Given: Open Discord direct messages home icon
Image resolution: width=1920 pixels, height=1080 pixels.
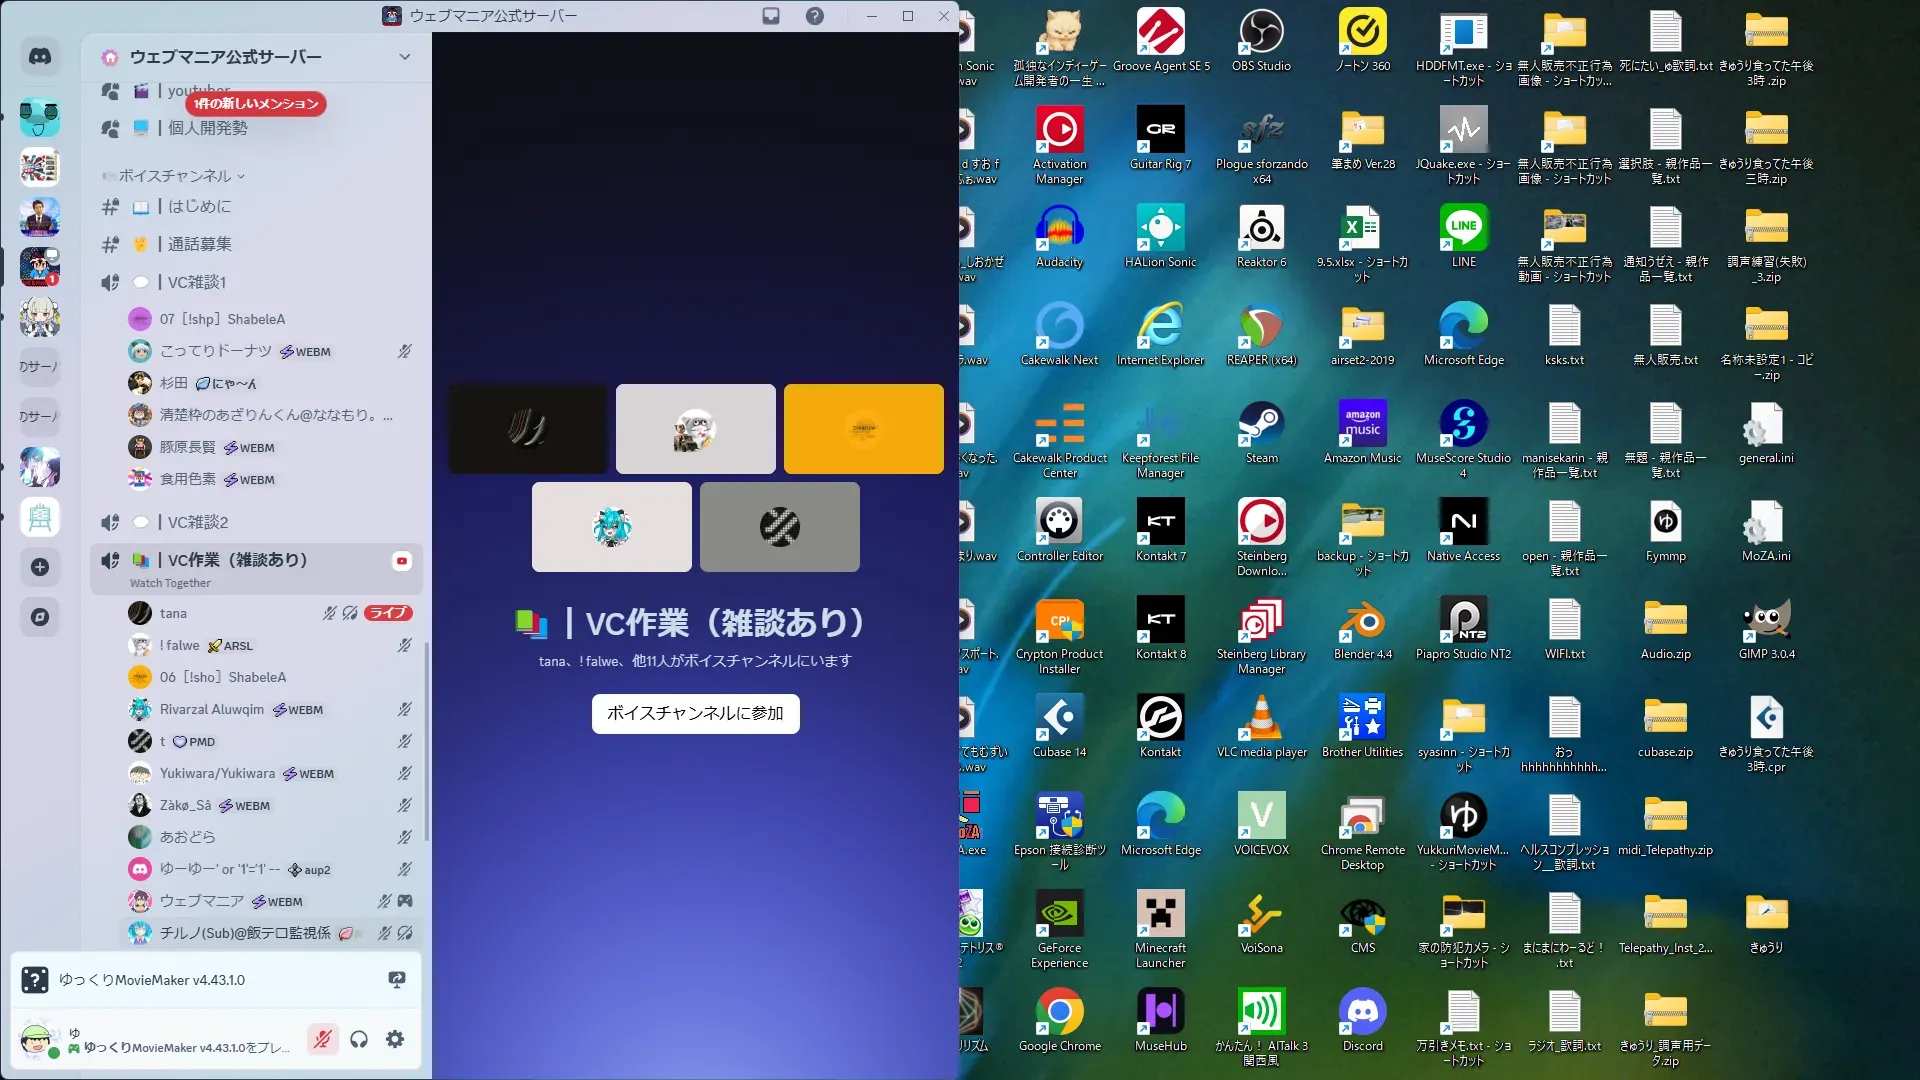Looking at the screenshot, I should 40,57.
